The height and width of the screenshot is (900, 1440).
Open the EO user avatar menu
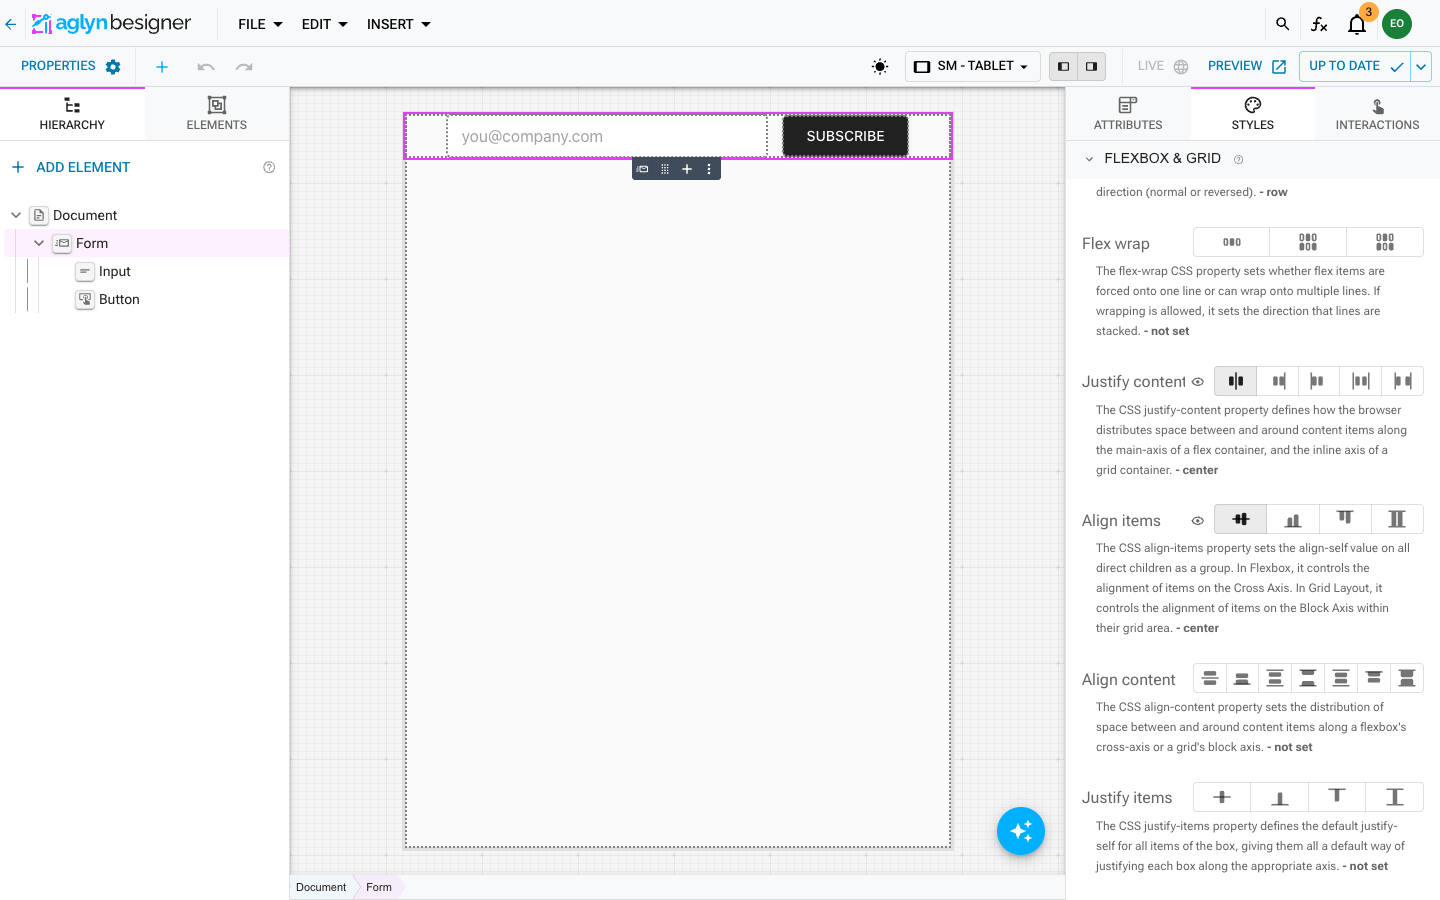click(1397, 24)
